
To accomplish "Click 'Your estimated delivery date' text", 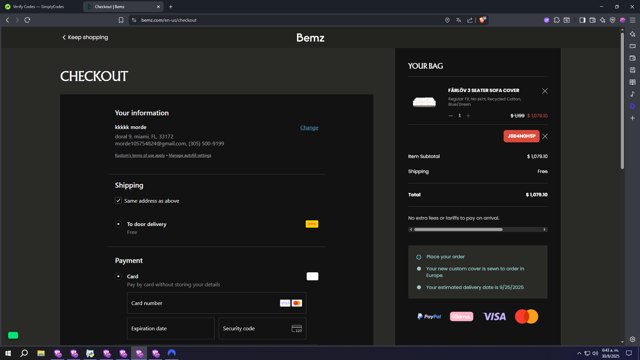I will coord(475,287).
